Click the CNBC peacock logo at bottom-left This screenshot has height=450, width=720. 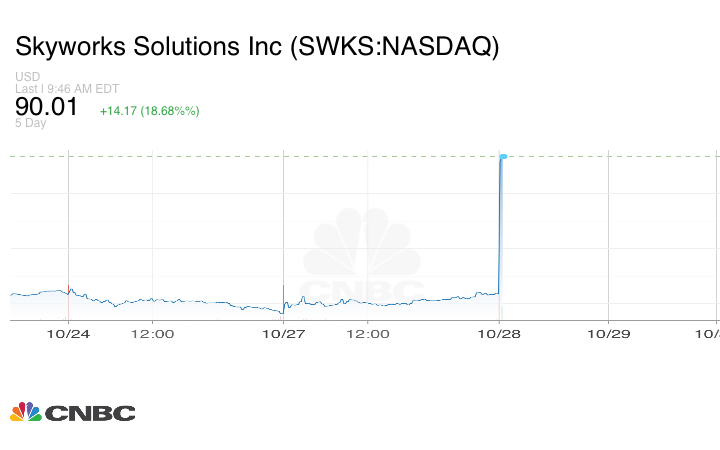coord(26,412)
